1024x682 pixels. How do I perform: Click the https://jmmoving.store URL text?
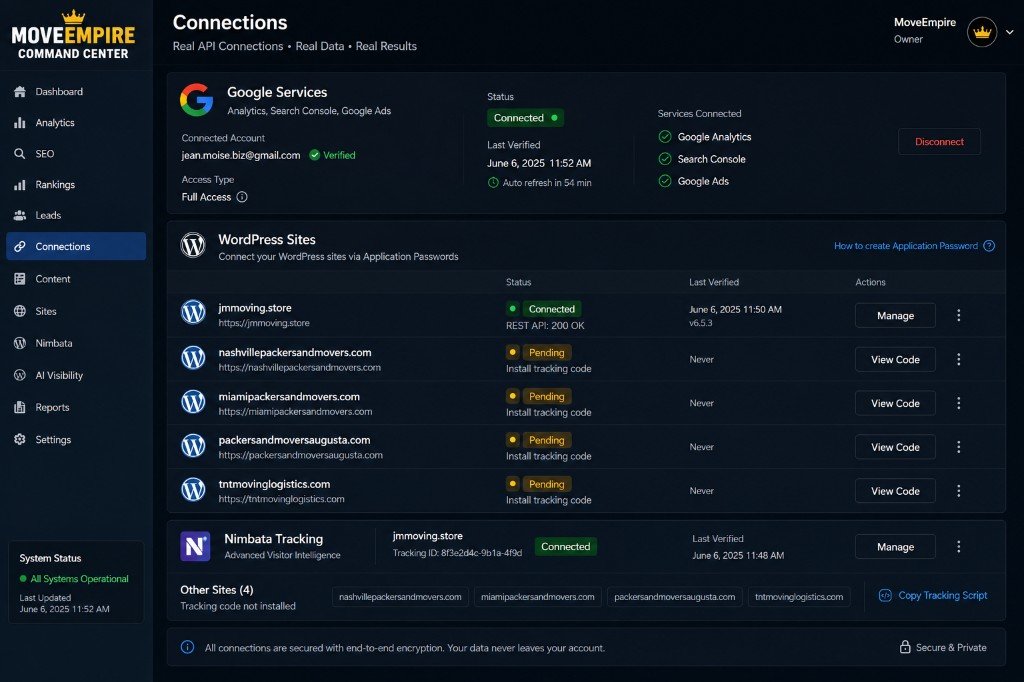264,323
